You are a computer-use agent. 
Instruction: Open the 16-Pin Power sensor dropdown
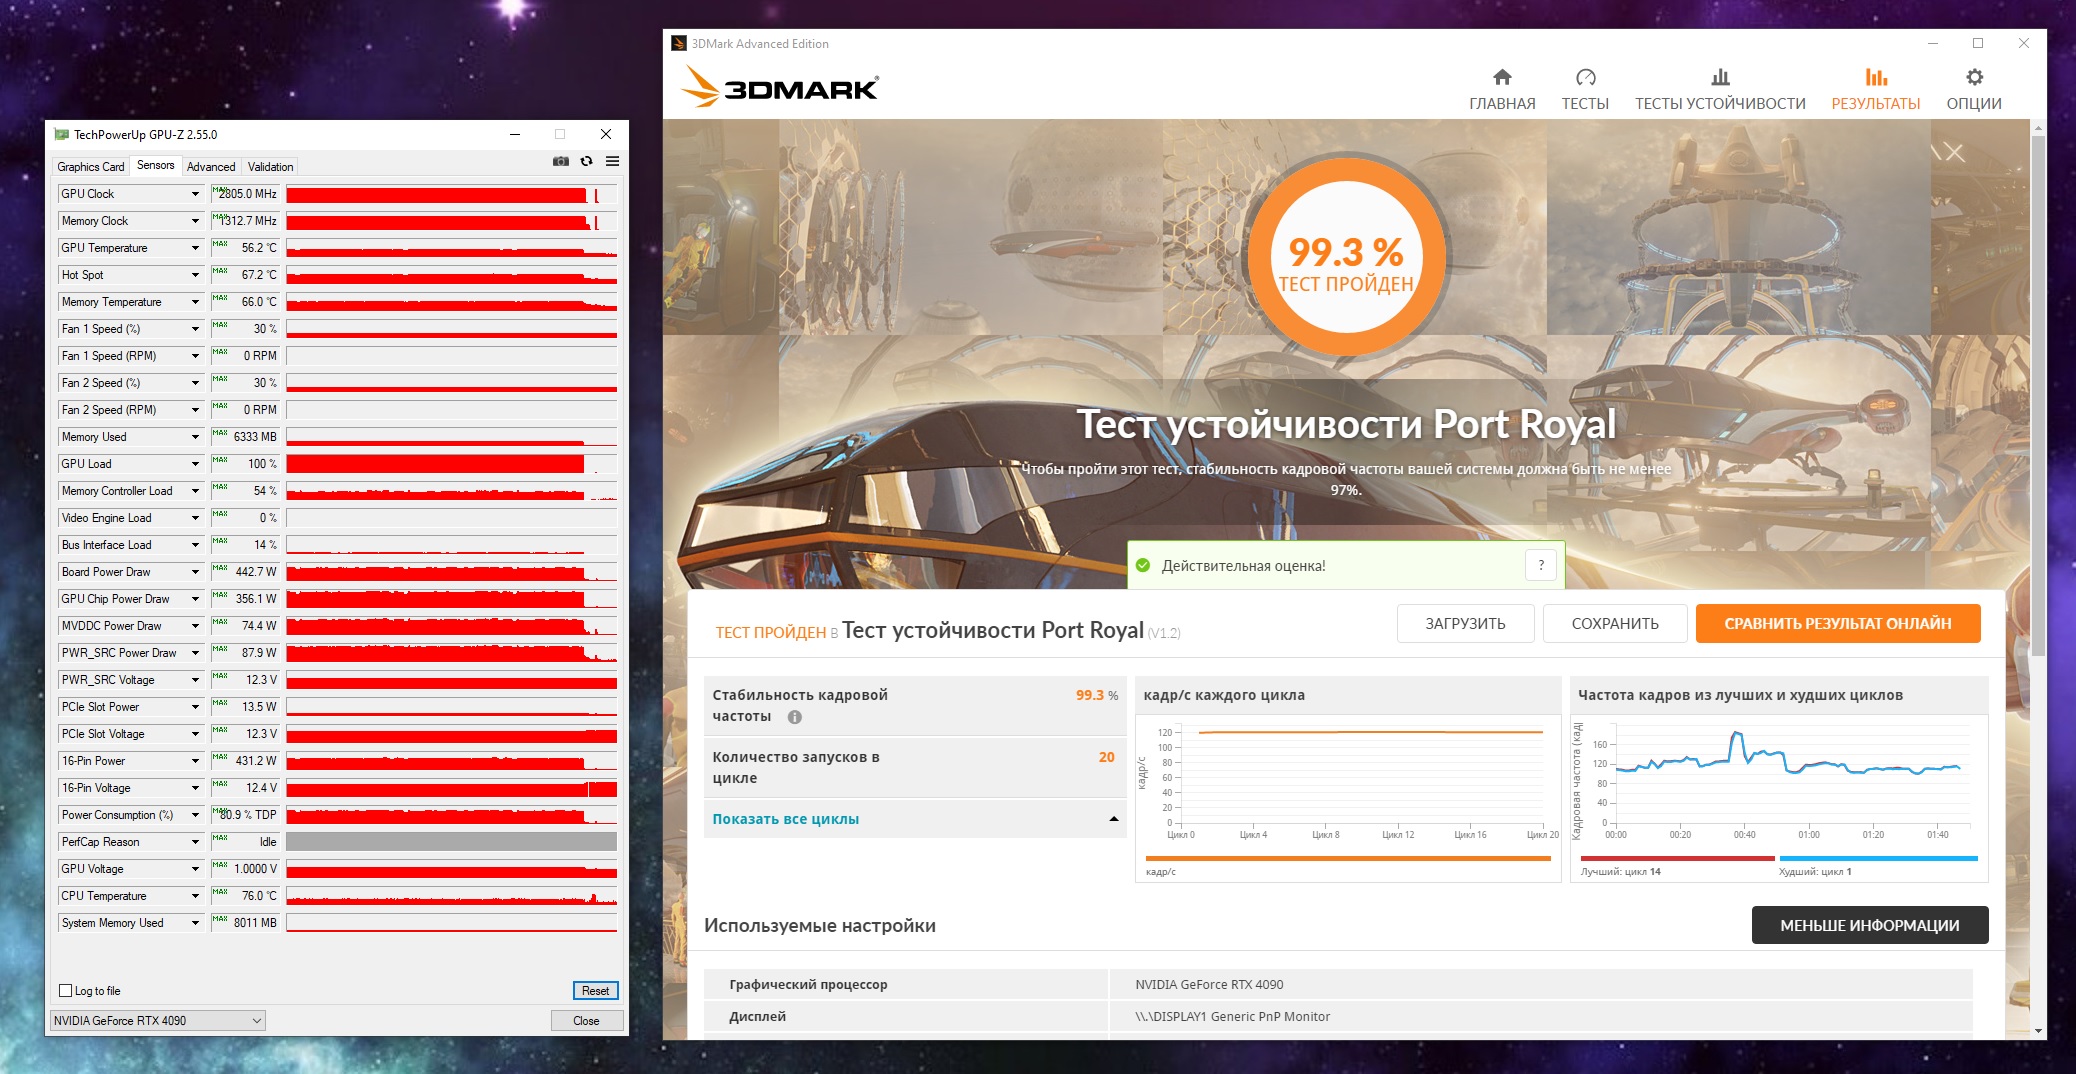(195, 761)
